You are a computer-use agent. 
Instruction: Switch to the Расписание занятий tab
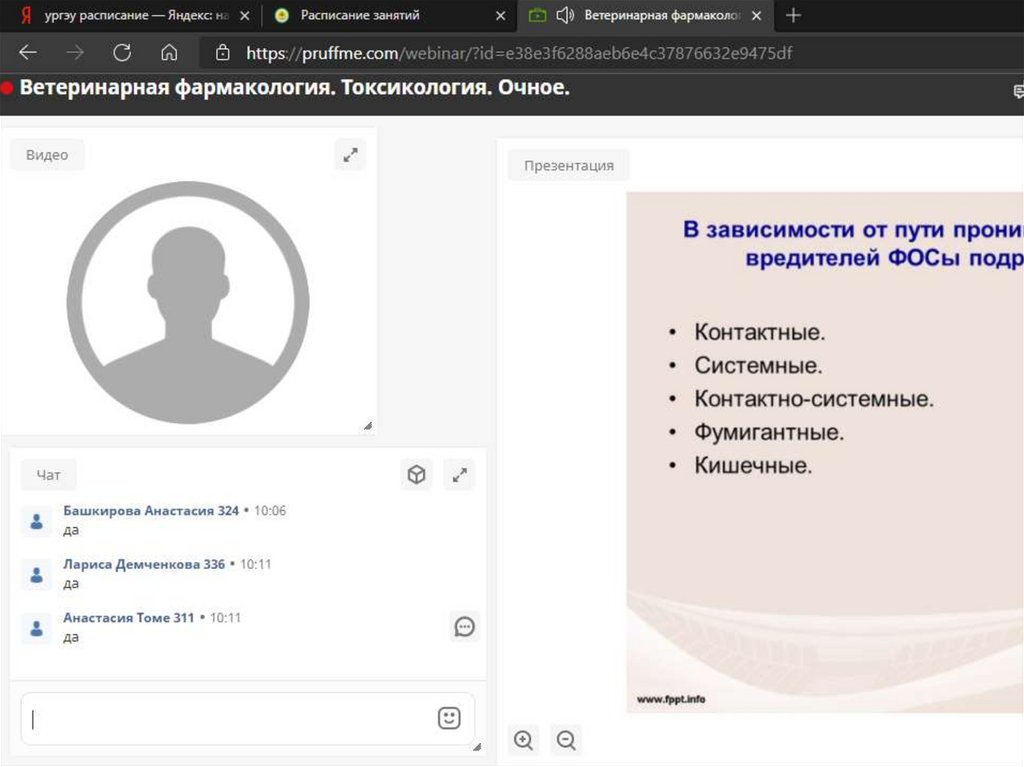(360, 16)
